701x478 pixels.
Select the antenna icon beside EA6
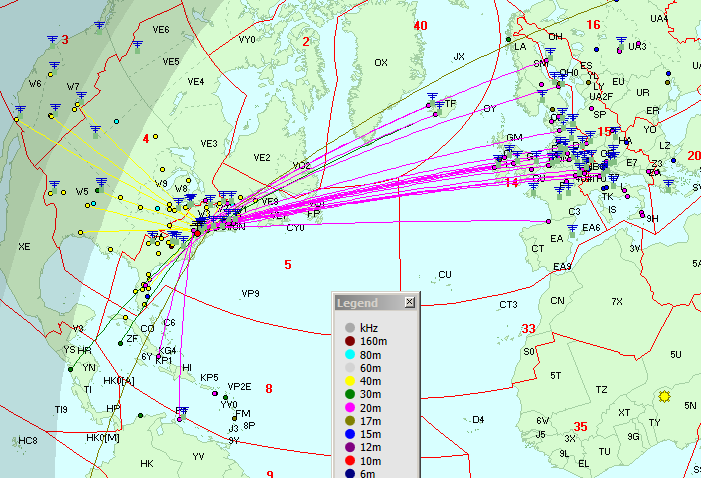click(572, 229)
